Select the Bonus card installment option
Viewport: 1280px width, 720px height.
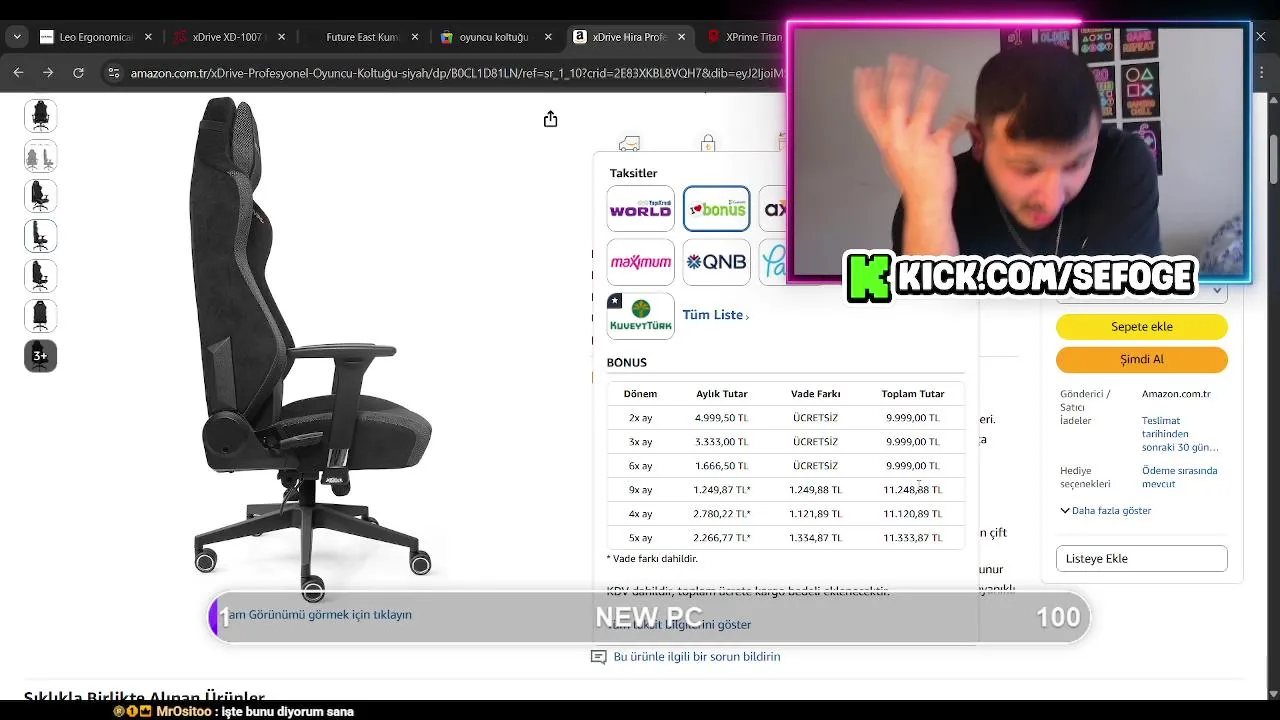tap(716, 209)
